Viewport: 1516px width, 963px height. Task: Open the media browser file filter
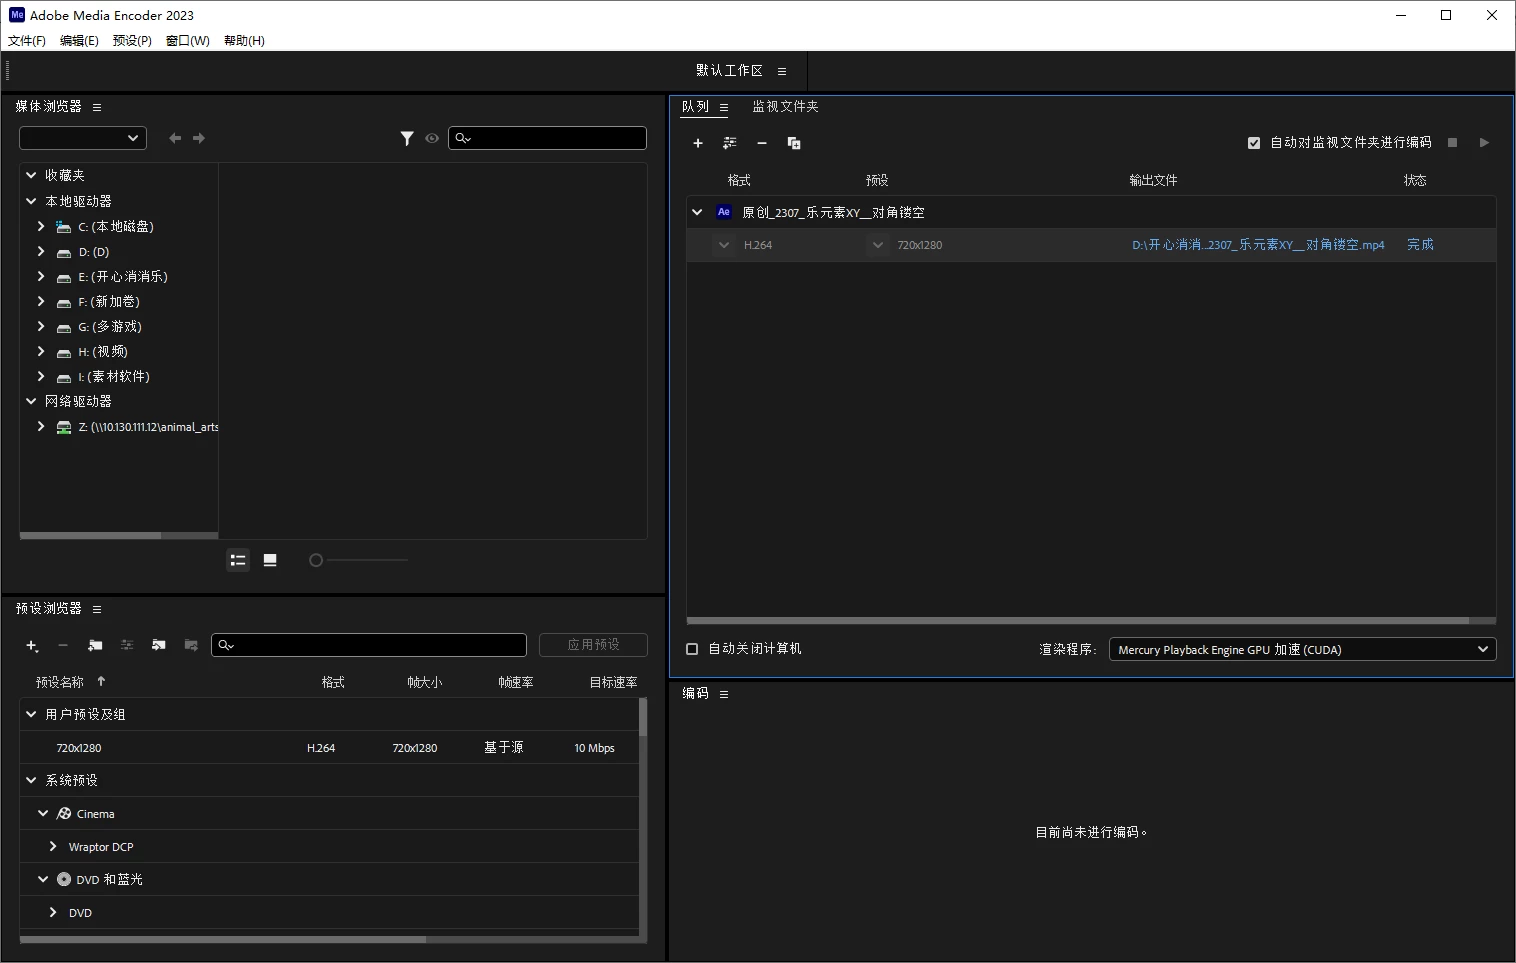tap(407, 138)
